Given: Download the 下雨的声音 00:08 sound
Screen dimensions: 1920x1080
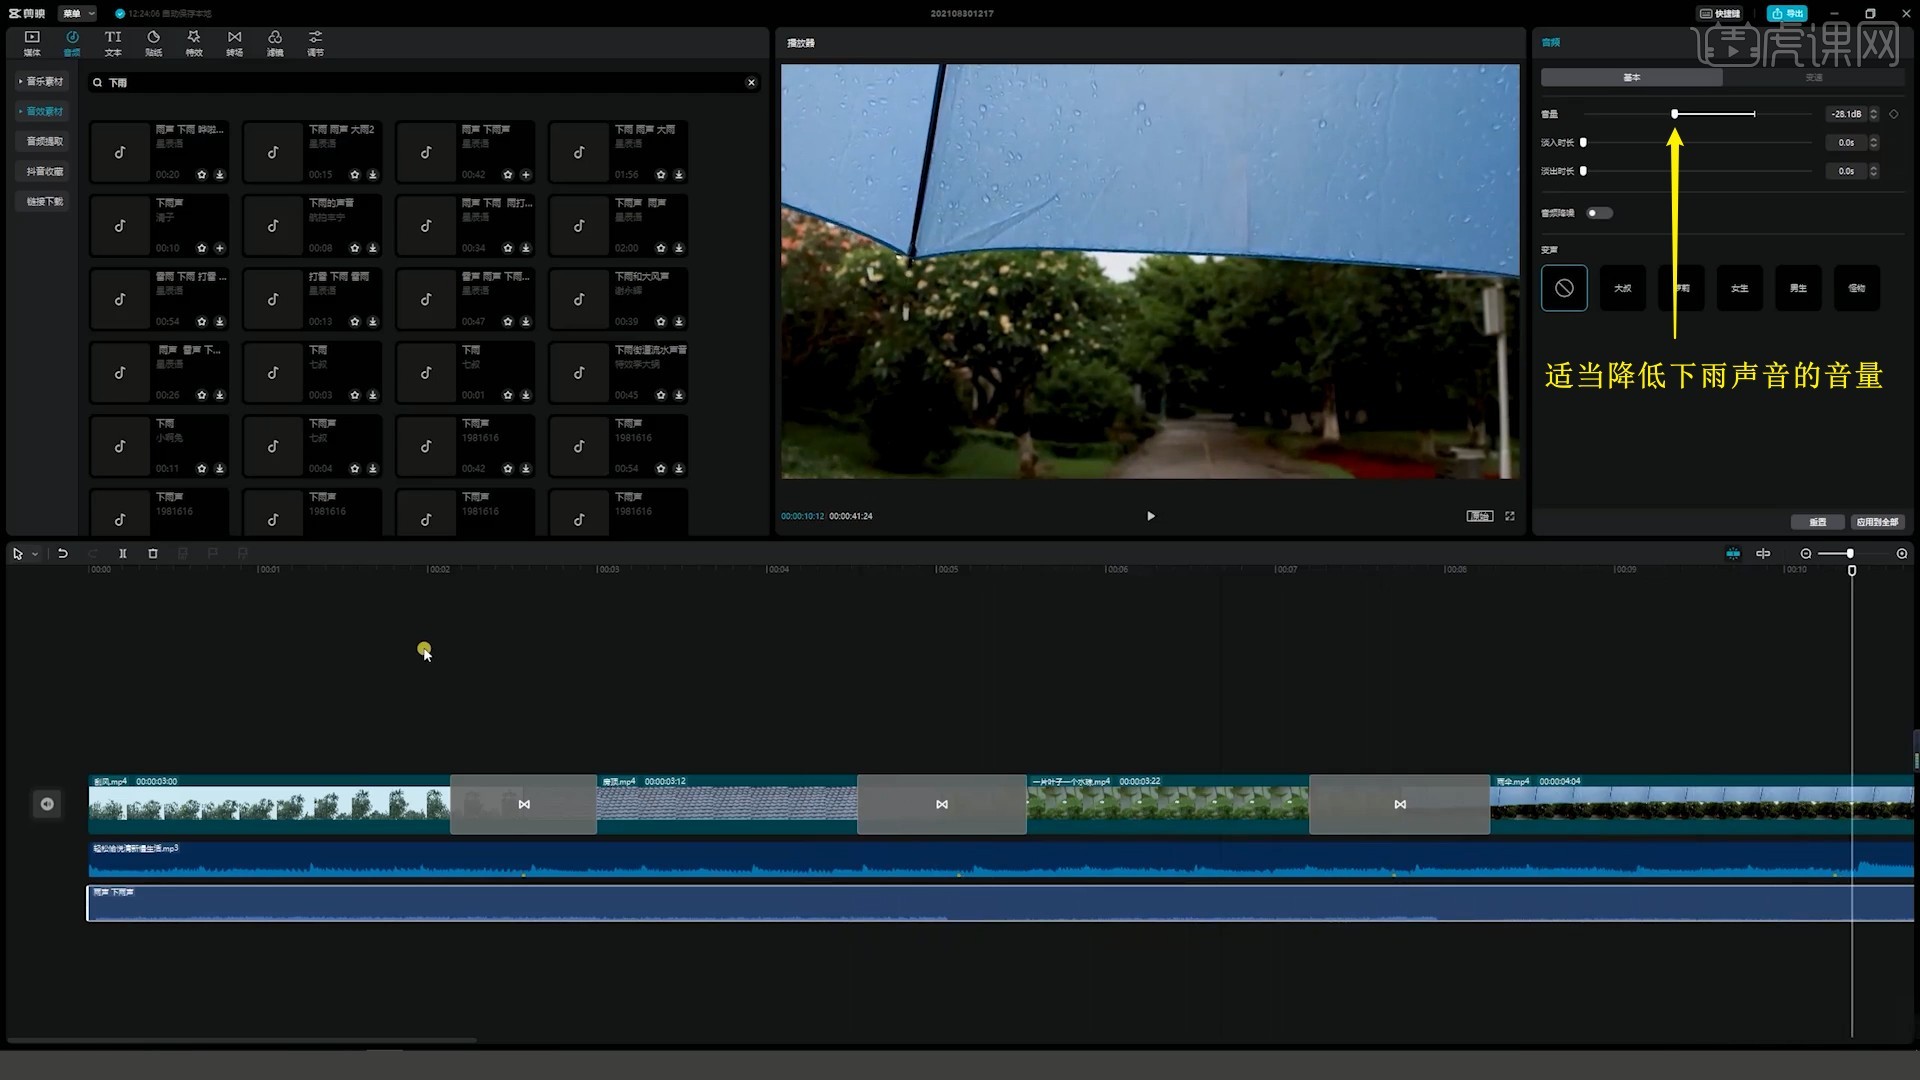Looking at the screenshot, I should click(x=373, y=248).
